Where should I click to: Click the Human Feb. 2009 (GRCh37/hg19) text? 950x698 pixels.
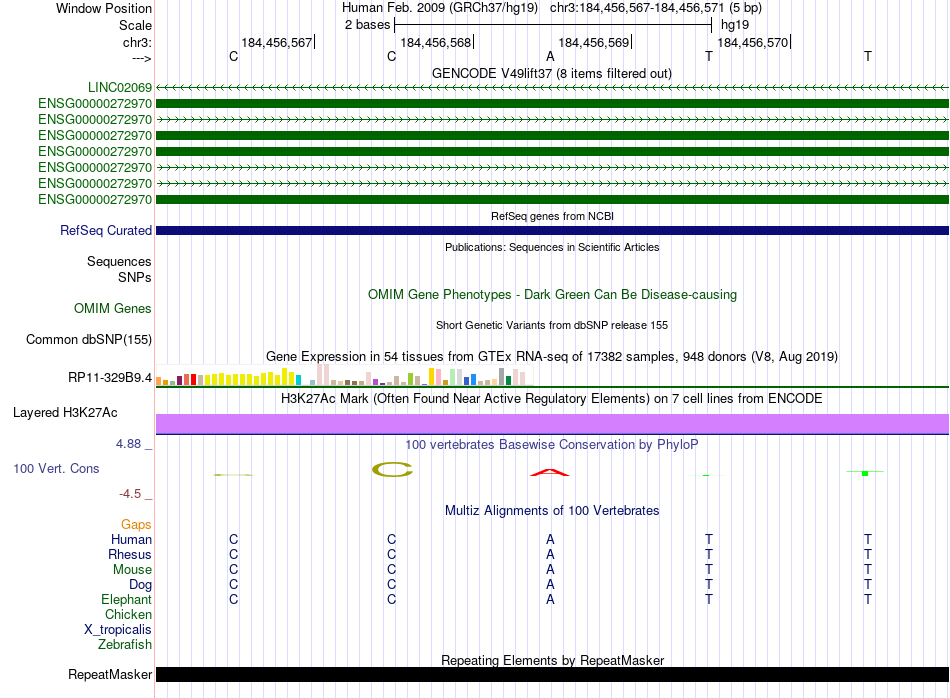440,8
